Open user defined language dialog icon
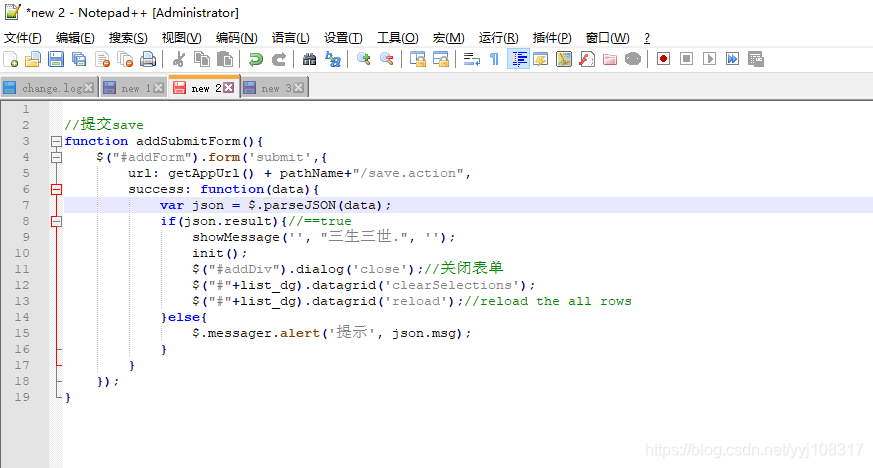Viewport: 873px width, 468px height. [541, 59]
